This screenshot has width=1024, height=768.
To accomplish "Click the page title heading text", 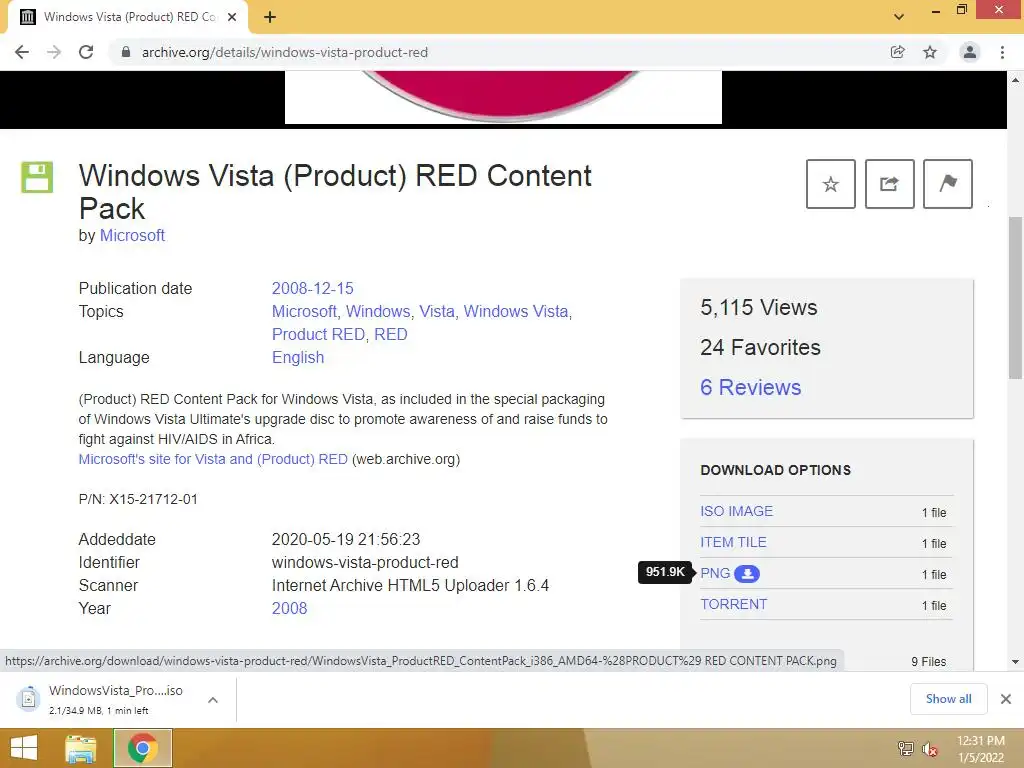I will (335, 192).
